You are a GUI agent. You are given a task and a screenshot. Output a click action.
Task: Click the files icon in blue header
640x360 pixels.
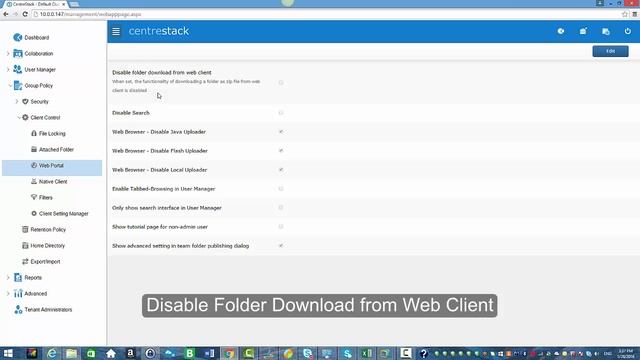(x=605, y=31)
